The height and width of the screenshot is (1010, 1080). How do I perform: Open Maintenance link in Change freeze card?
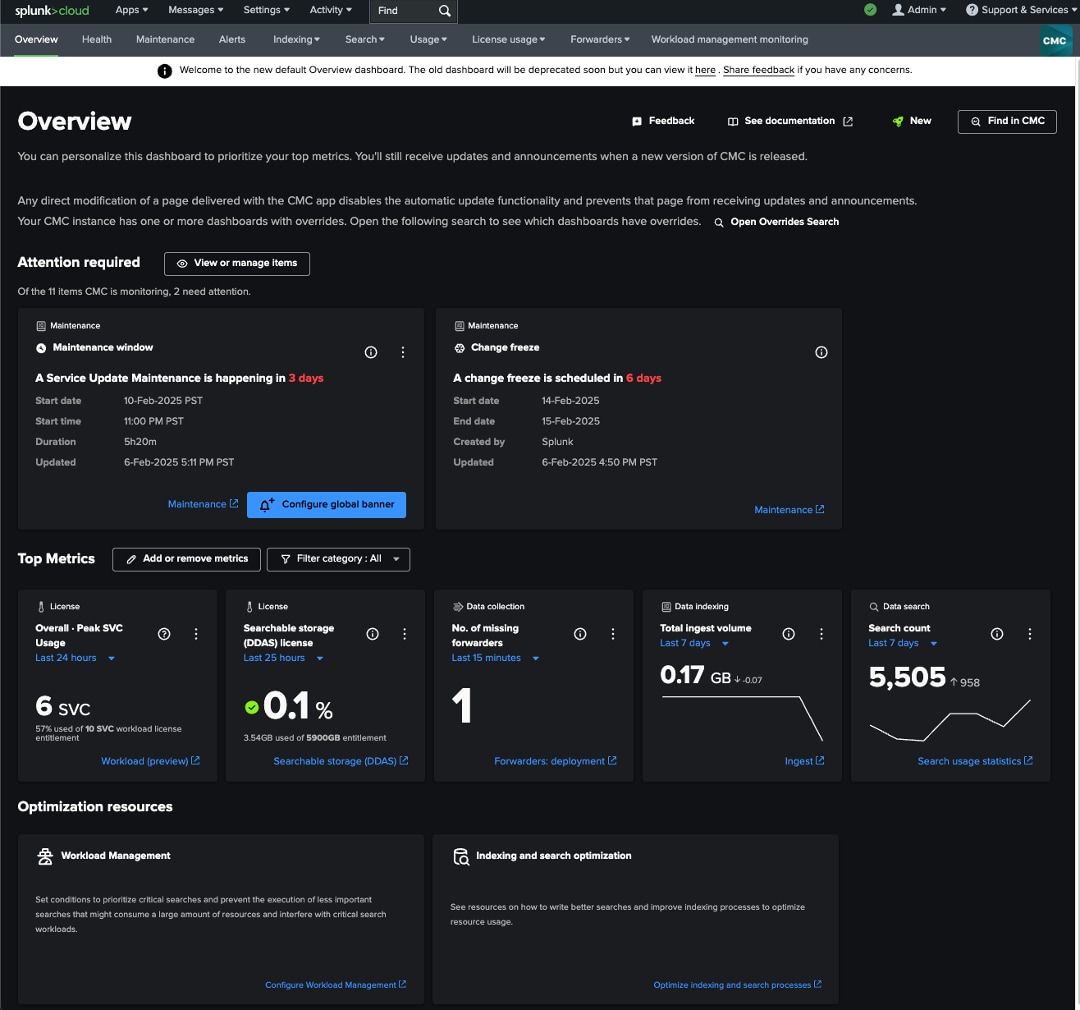789,510
